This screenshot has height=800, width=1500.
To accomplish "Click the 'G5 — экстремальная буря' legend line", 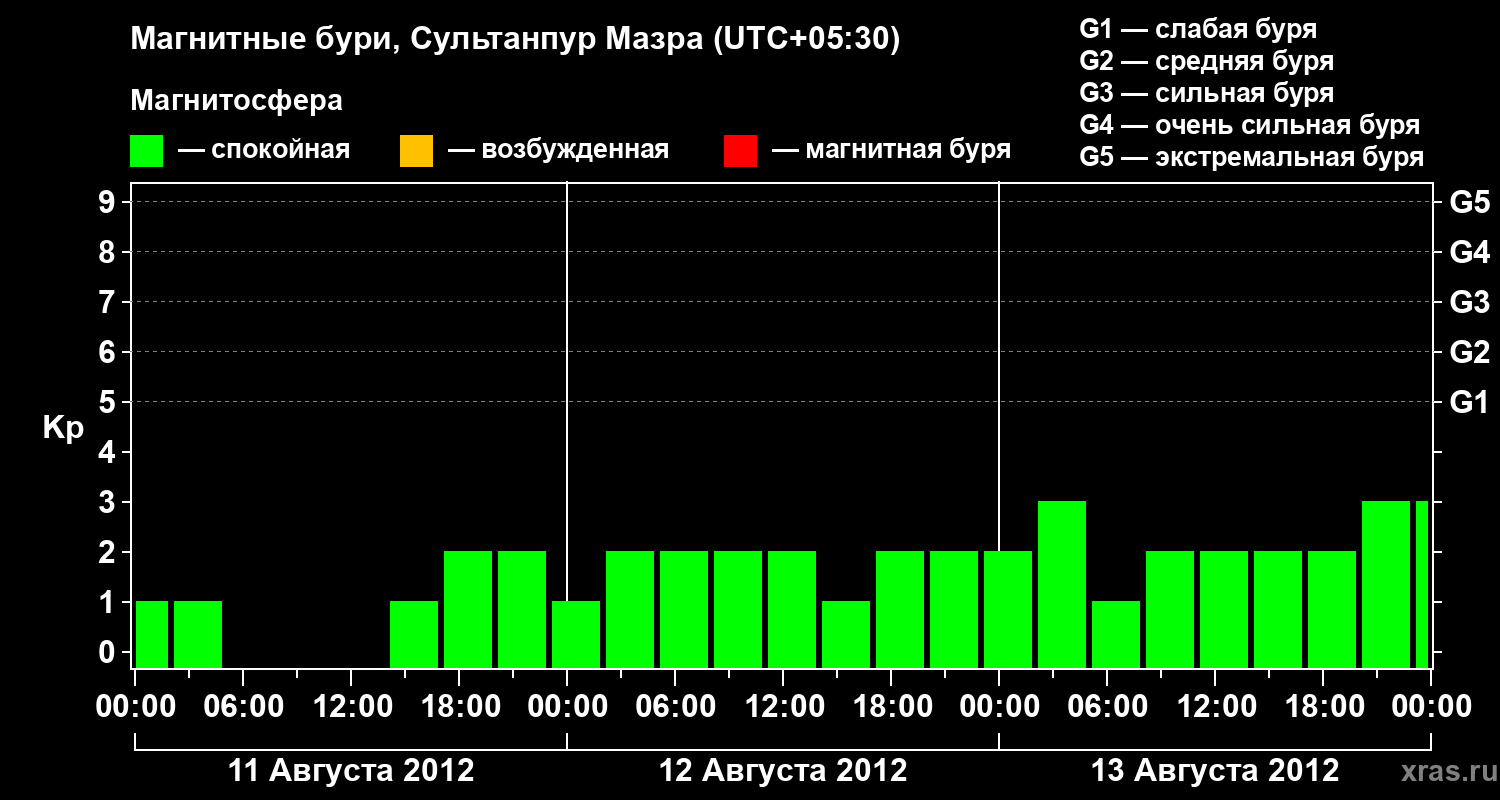I will tap(1252, 157).
